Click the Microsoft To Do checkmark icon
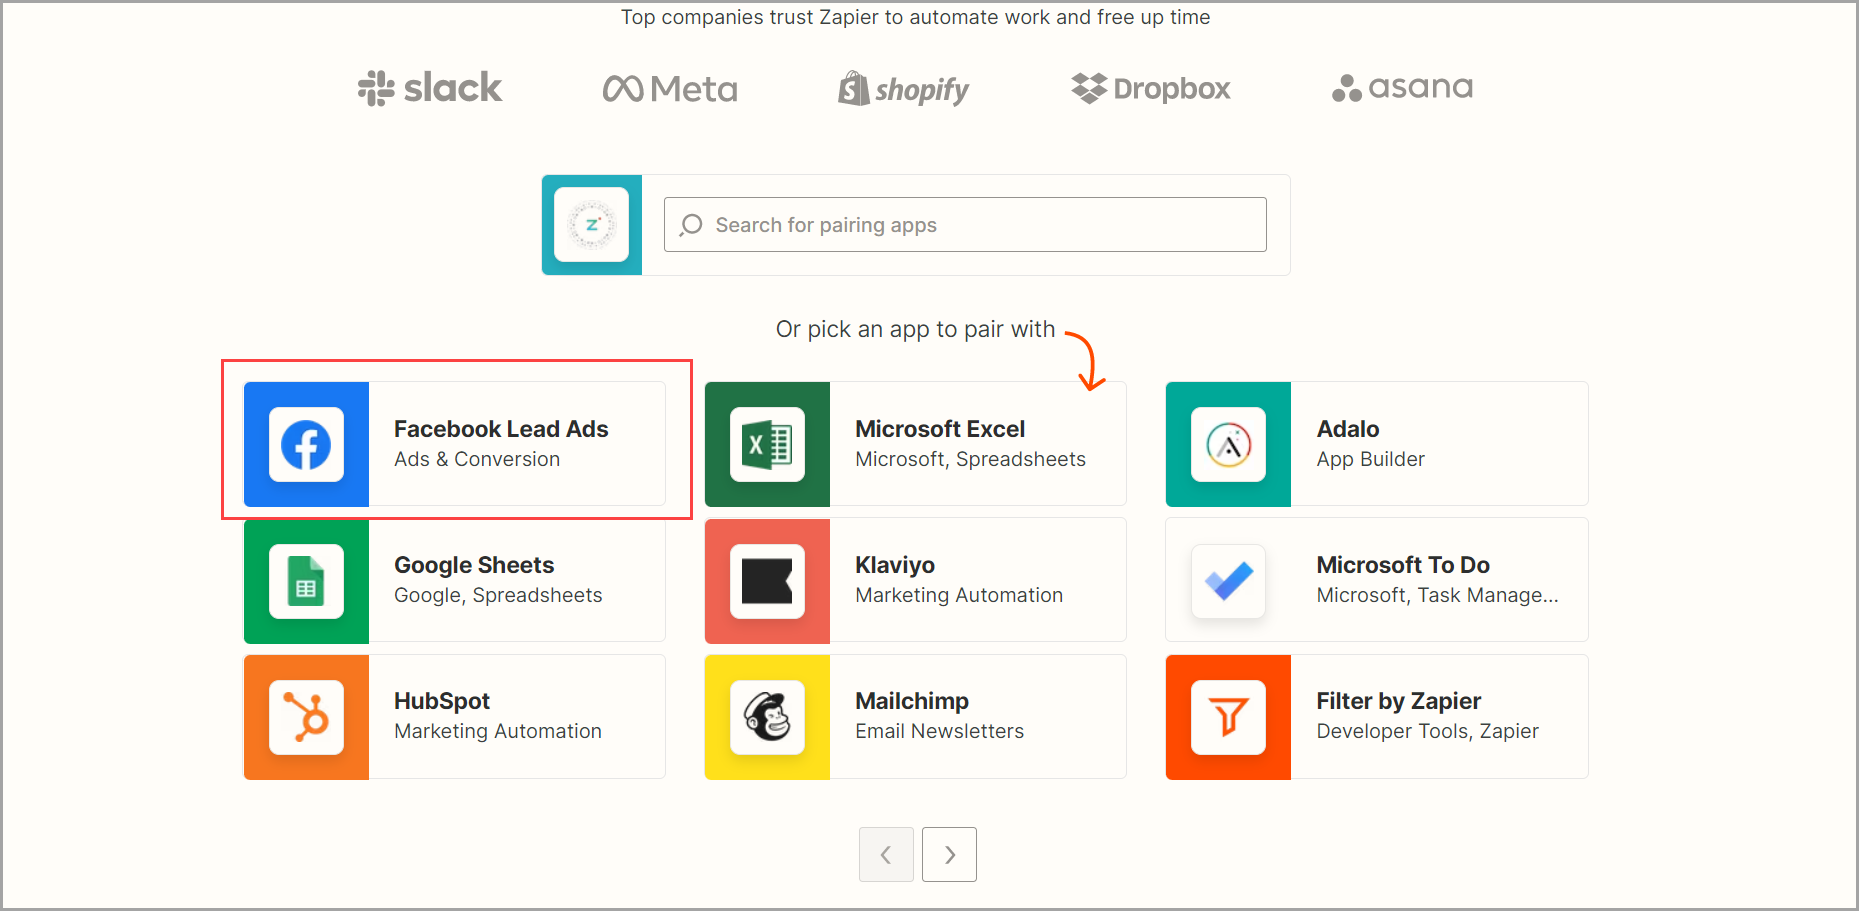Screen dimensions: 1859x911 (1228, 581)
